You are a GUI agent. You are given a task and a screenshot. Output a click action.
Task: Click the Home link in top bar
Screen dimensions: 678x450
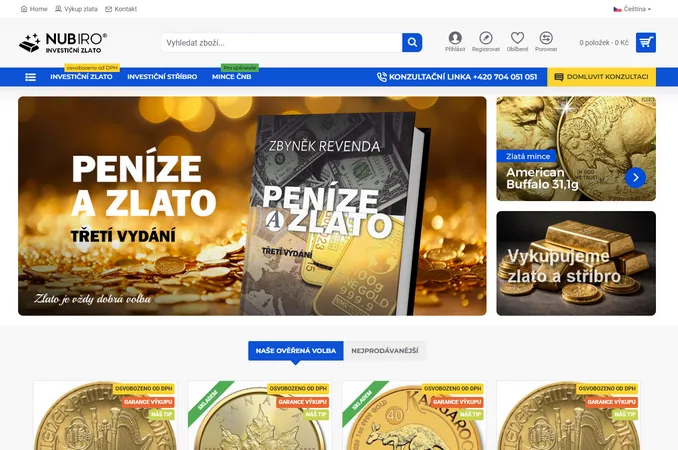pos(34,9)
